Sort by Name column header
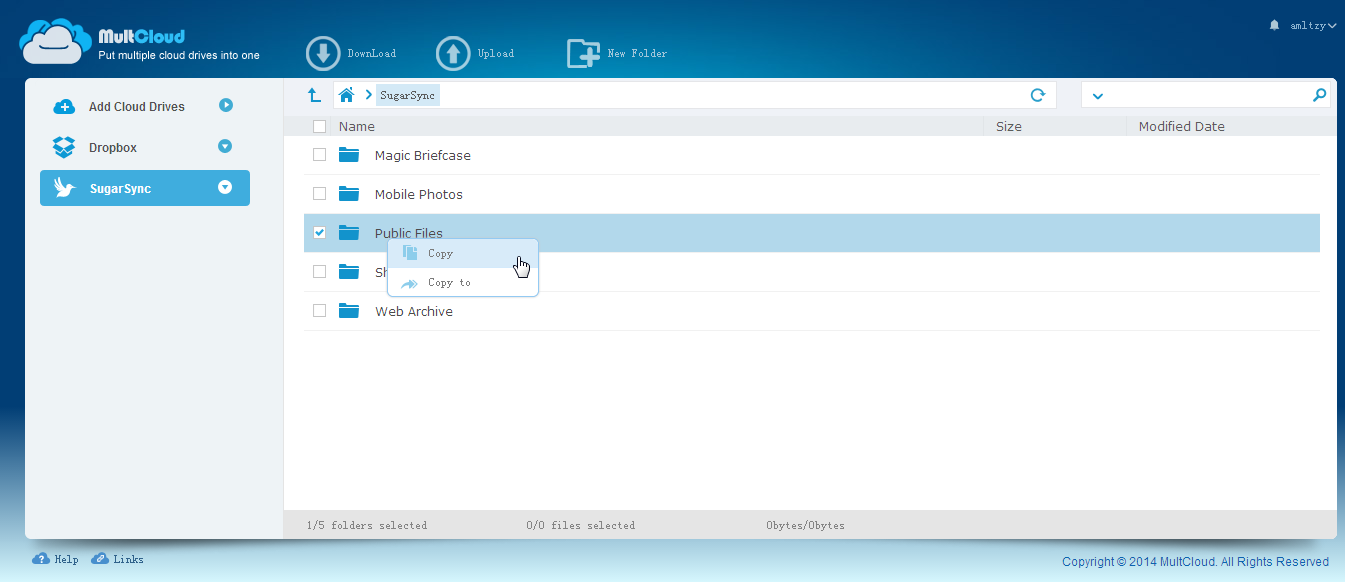Screen dimensions: 1345x582 coord(357,126)
